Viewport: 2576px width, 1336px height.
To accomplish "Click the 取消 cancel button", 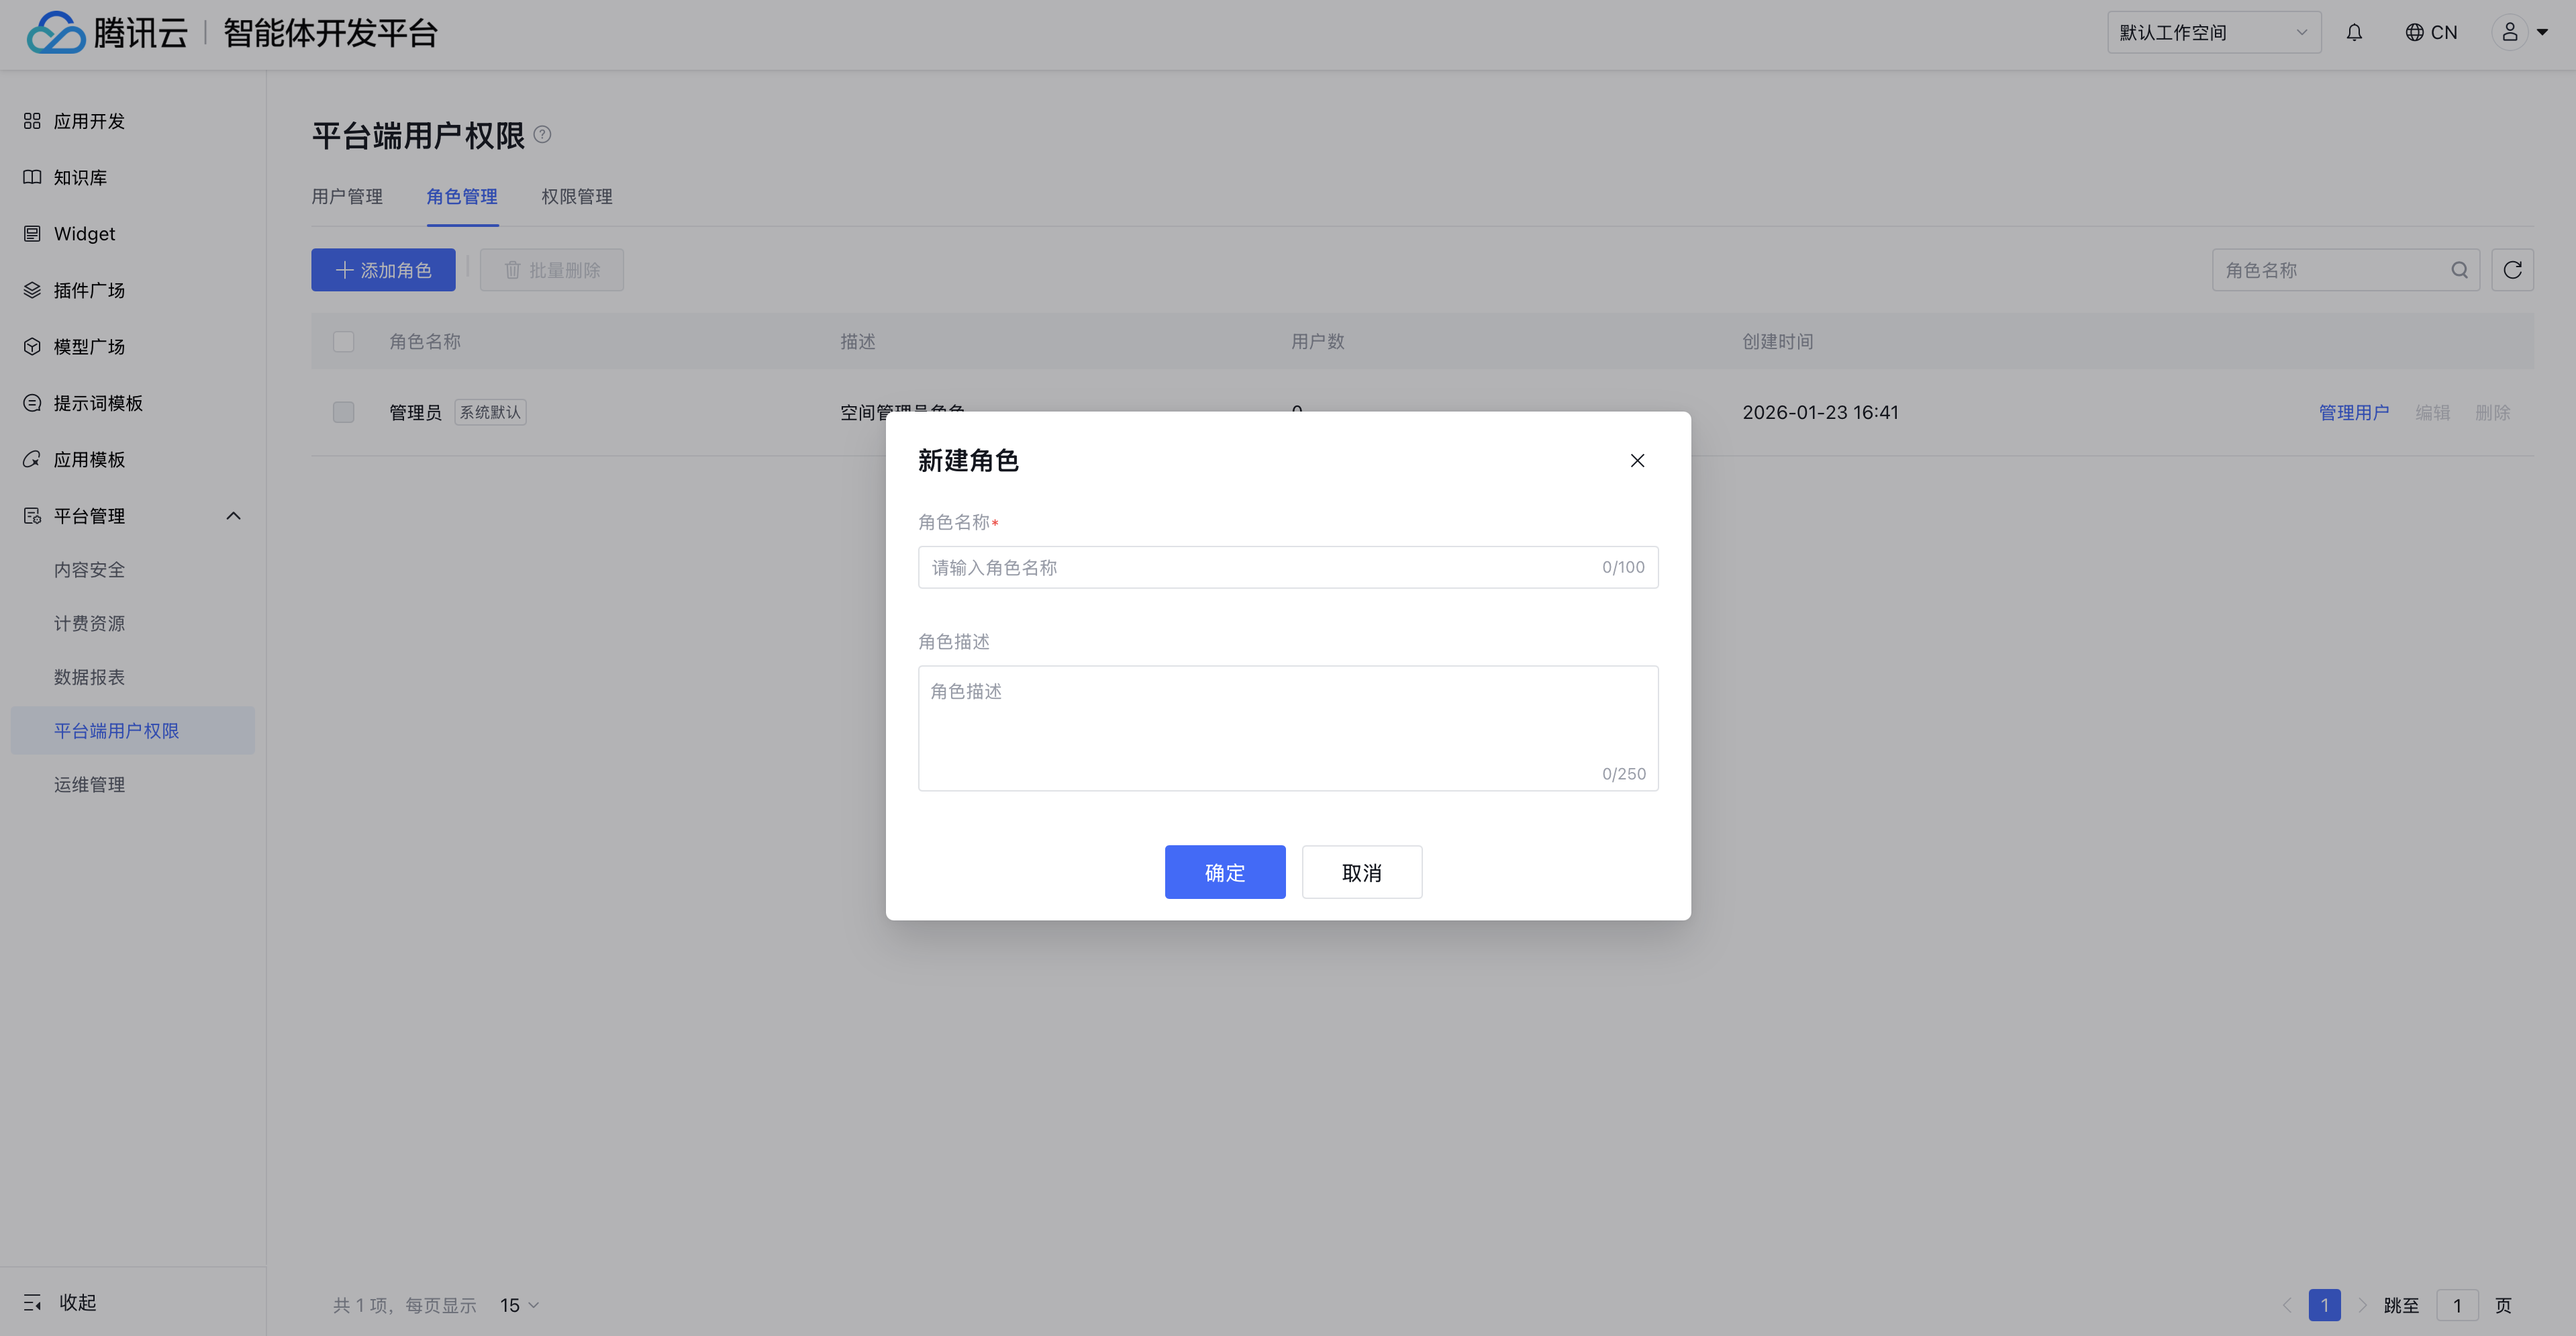I will (x=1361, y=872).
